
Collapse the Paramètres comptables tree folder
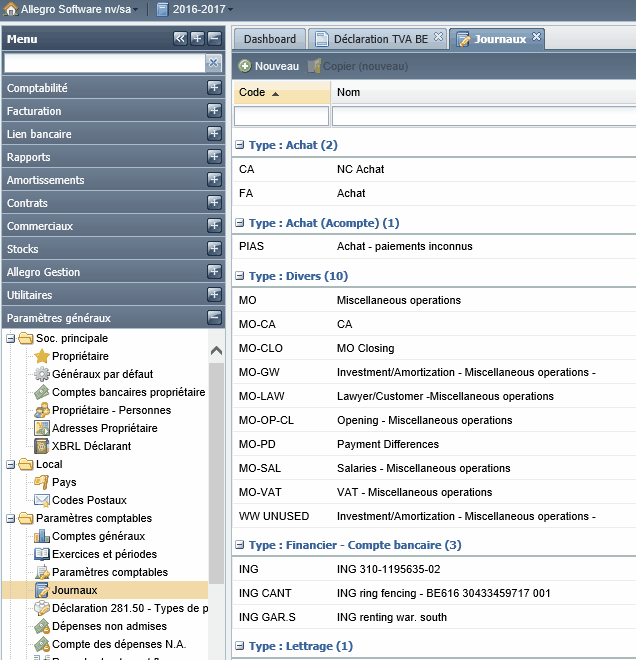click(x=11, y=518)
